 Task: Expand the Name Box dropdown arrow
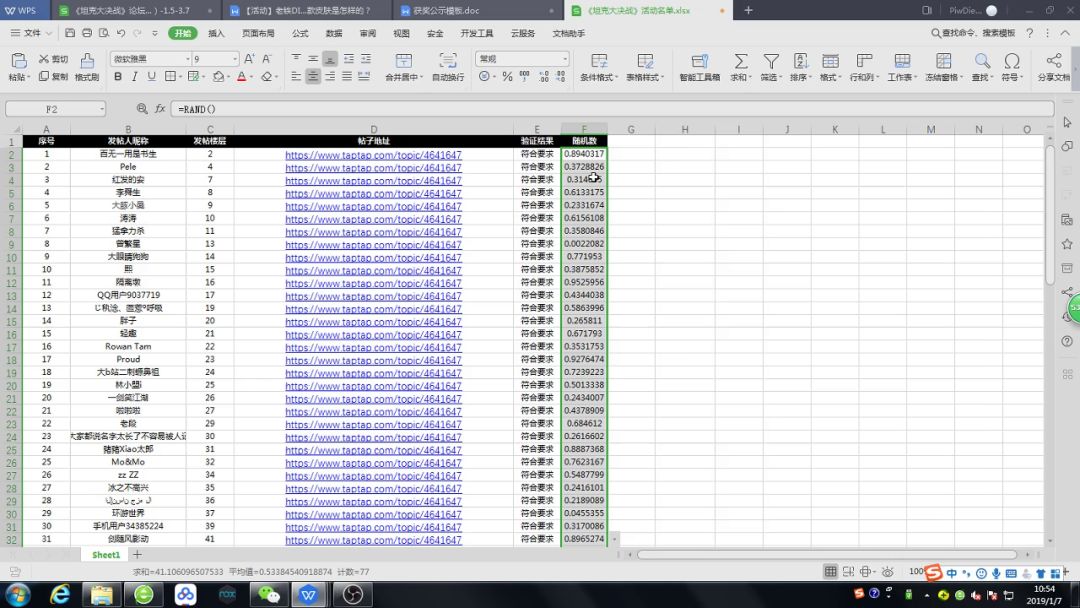(100, 109)
